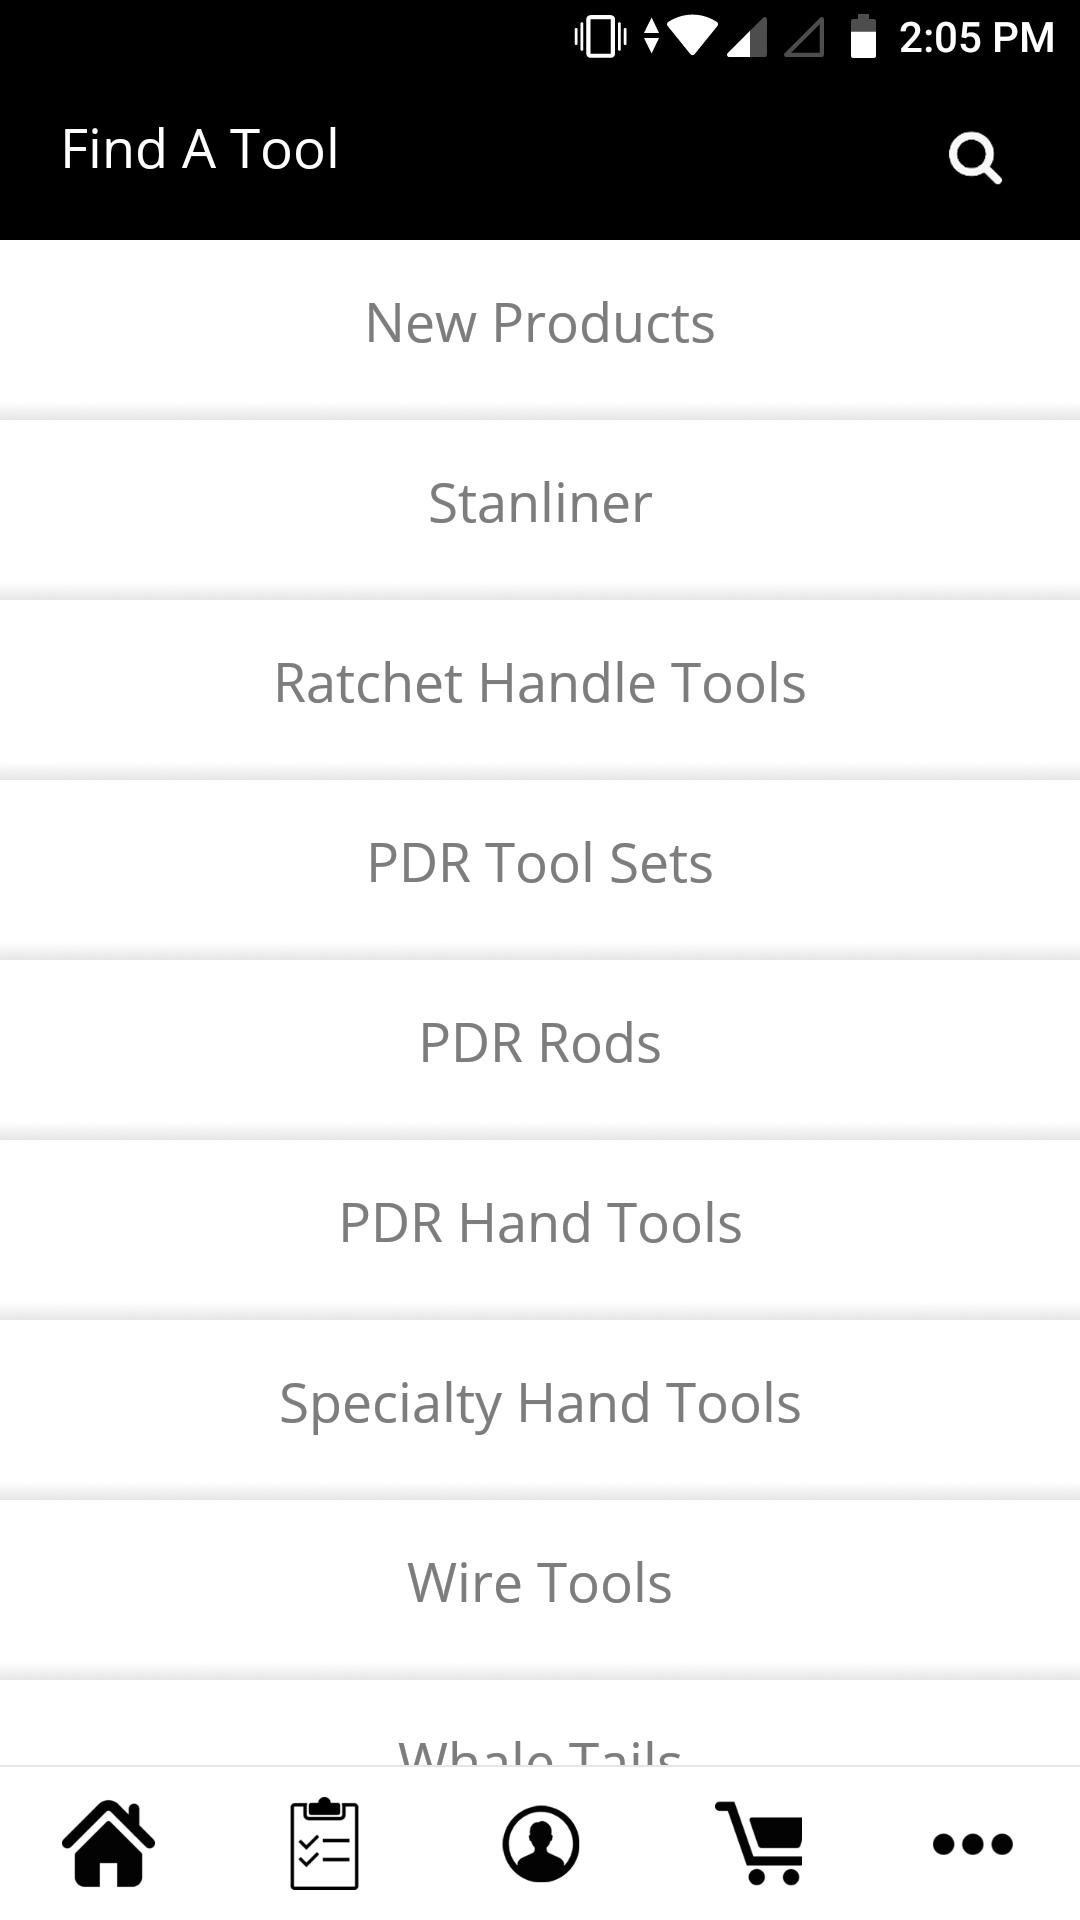This screenshot has width=1080, height=1920.
Task: Tap the vibrate mode status icon
Action: (600, 38)
